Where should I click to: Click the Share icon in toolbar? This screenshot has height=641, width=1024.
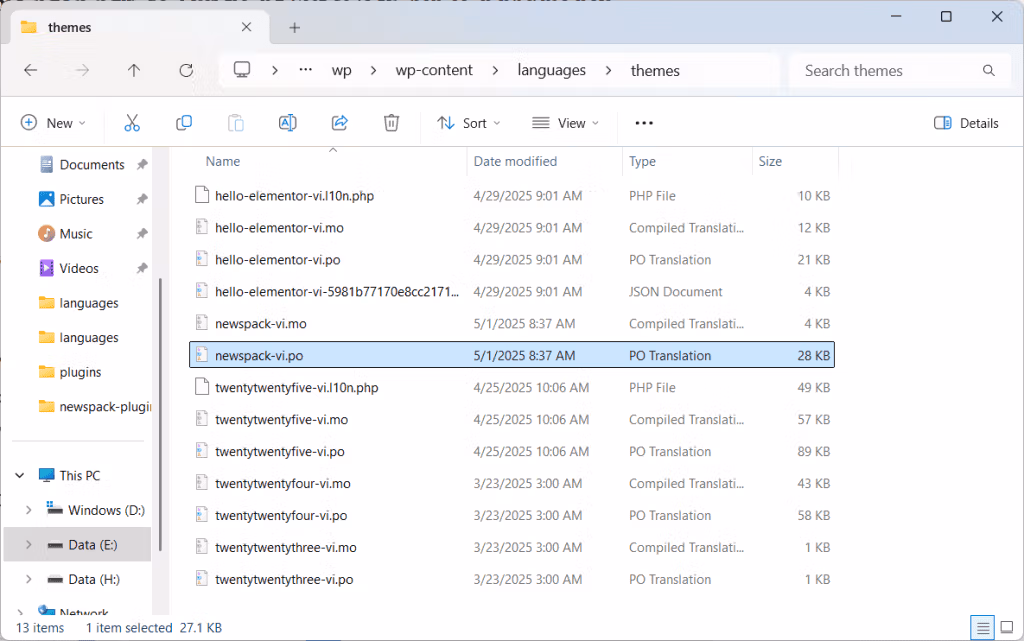339,123
